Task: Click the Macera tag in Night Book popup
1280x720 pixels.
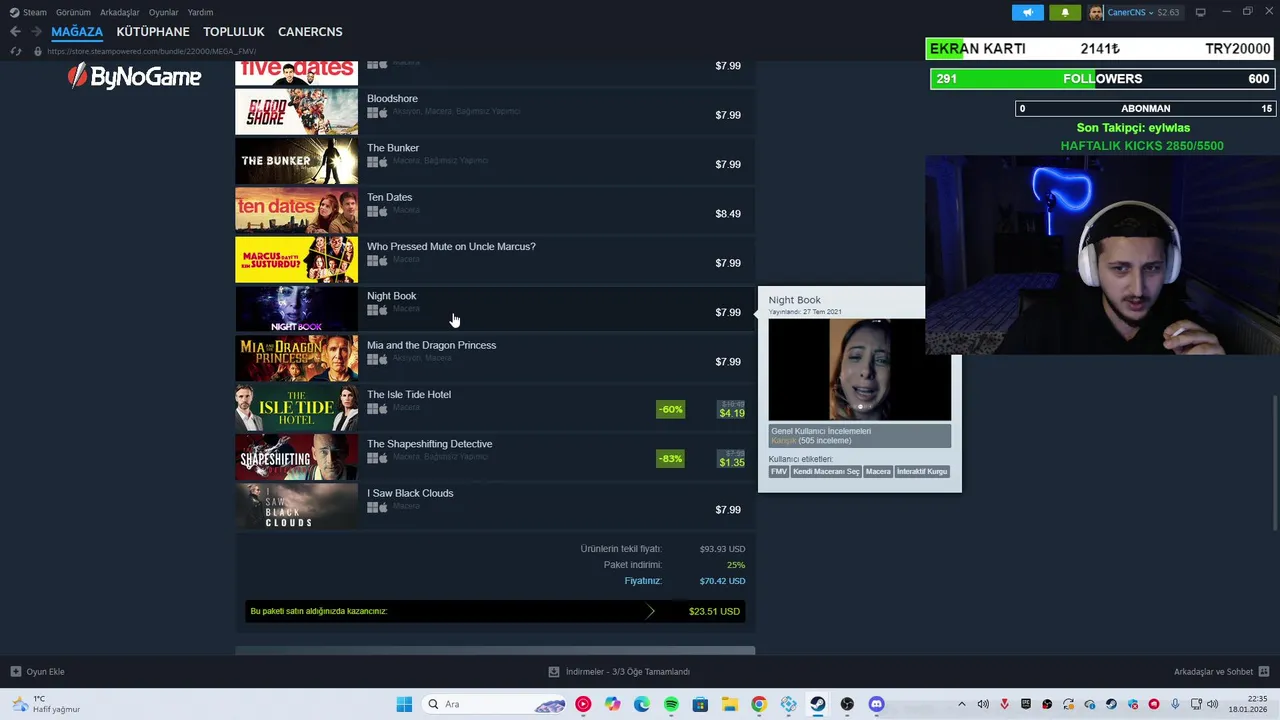Action: pyautogui.click(x=878, y=472)
